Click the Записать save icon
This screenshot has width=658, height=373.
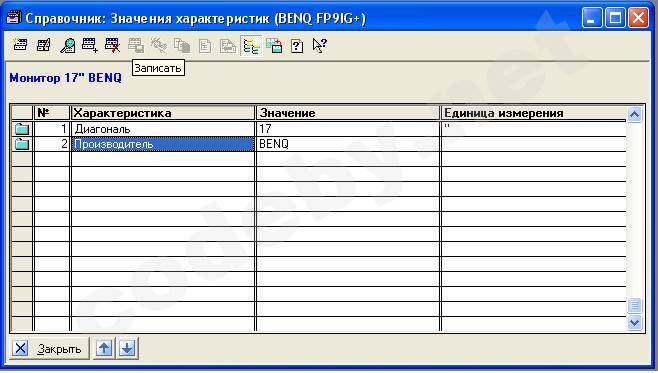136,45
